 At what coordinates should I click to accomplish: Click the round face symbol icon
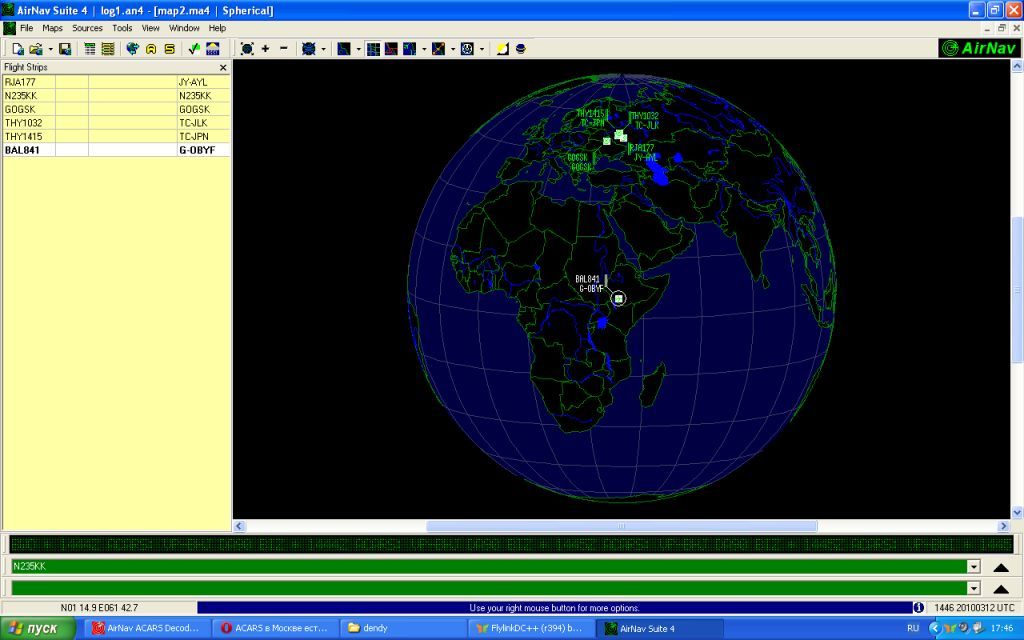click(467, 49)
